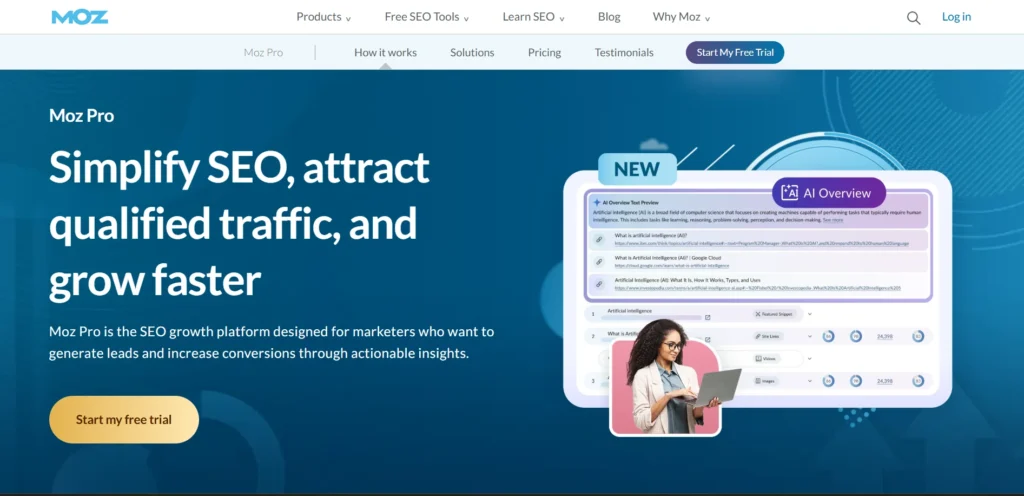Expand the Learn SEO chevron

562,19
